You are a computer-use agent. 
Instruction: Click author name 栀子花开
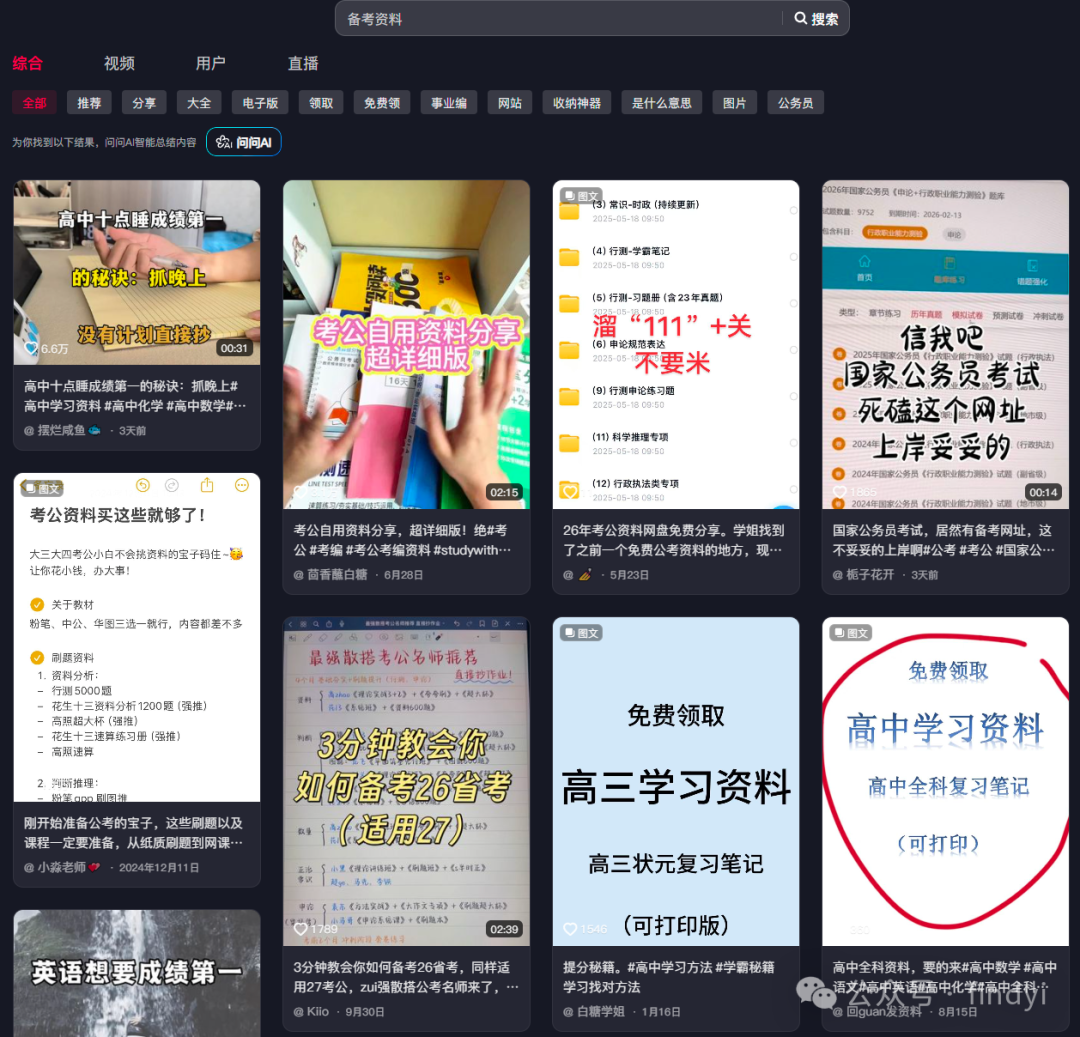coord(870,574)
